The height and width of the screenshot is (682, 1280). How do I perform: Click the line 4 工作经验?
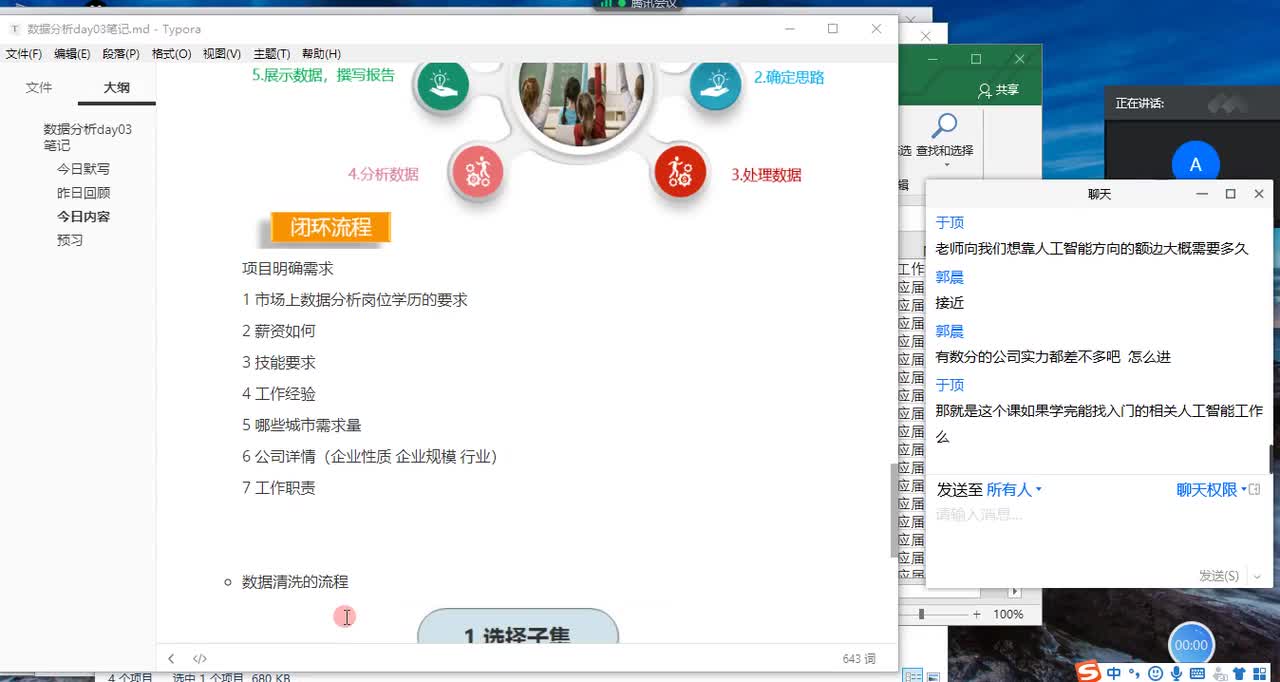[279, 394]
